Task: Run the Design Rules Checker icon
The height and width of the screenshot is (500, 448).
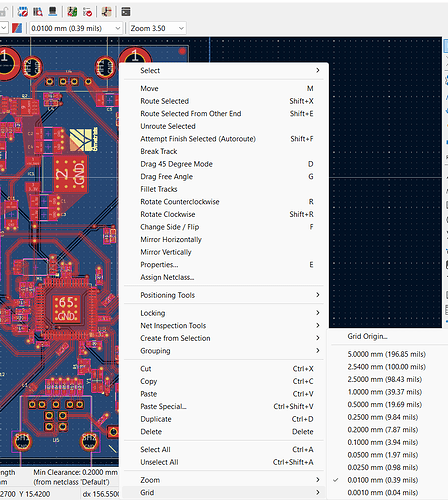Action: [x=88, y=12]
